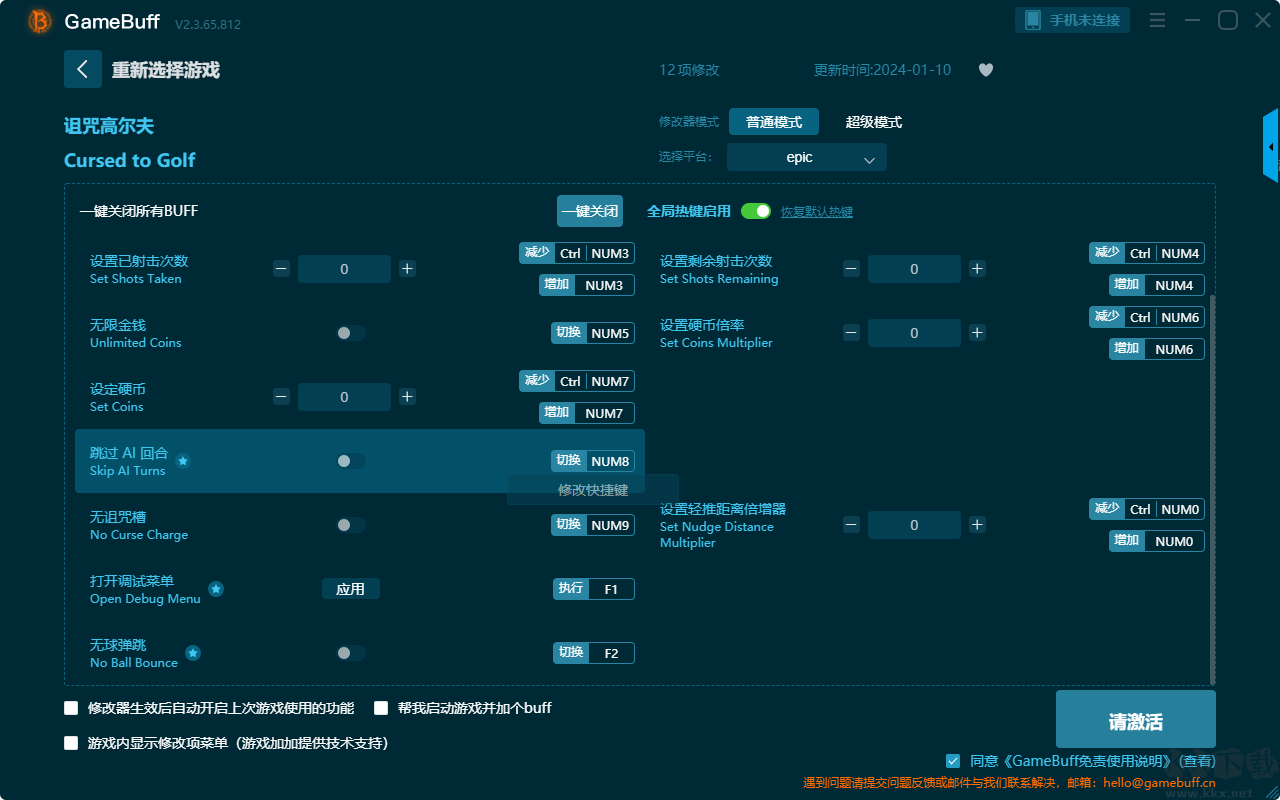The width and height of the screenshot is (1280, 800).
Task: Click NUM6 increase hotkey button
Action: 1157,349
